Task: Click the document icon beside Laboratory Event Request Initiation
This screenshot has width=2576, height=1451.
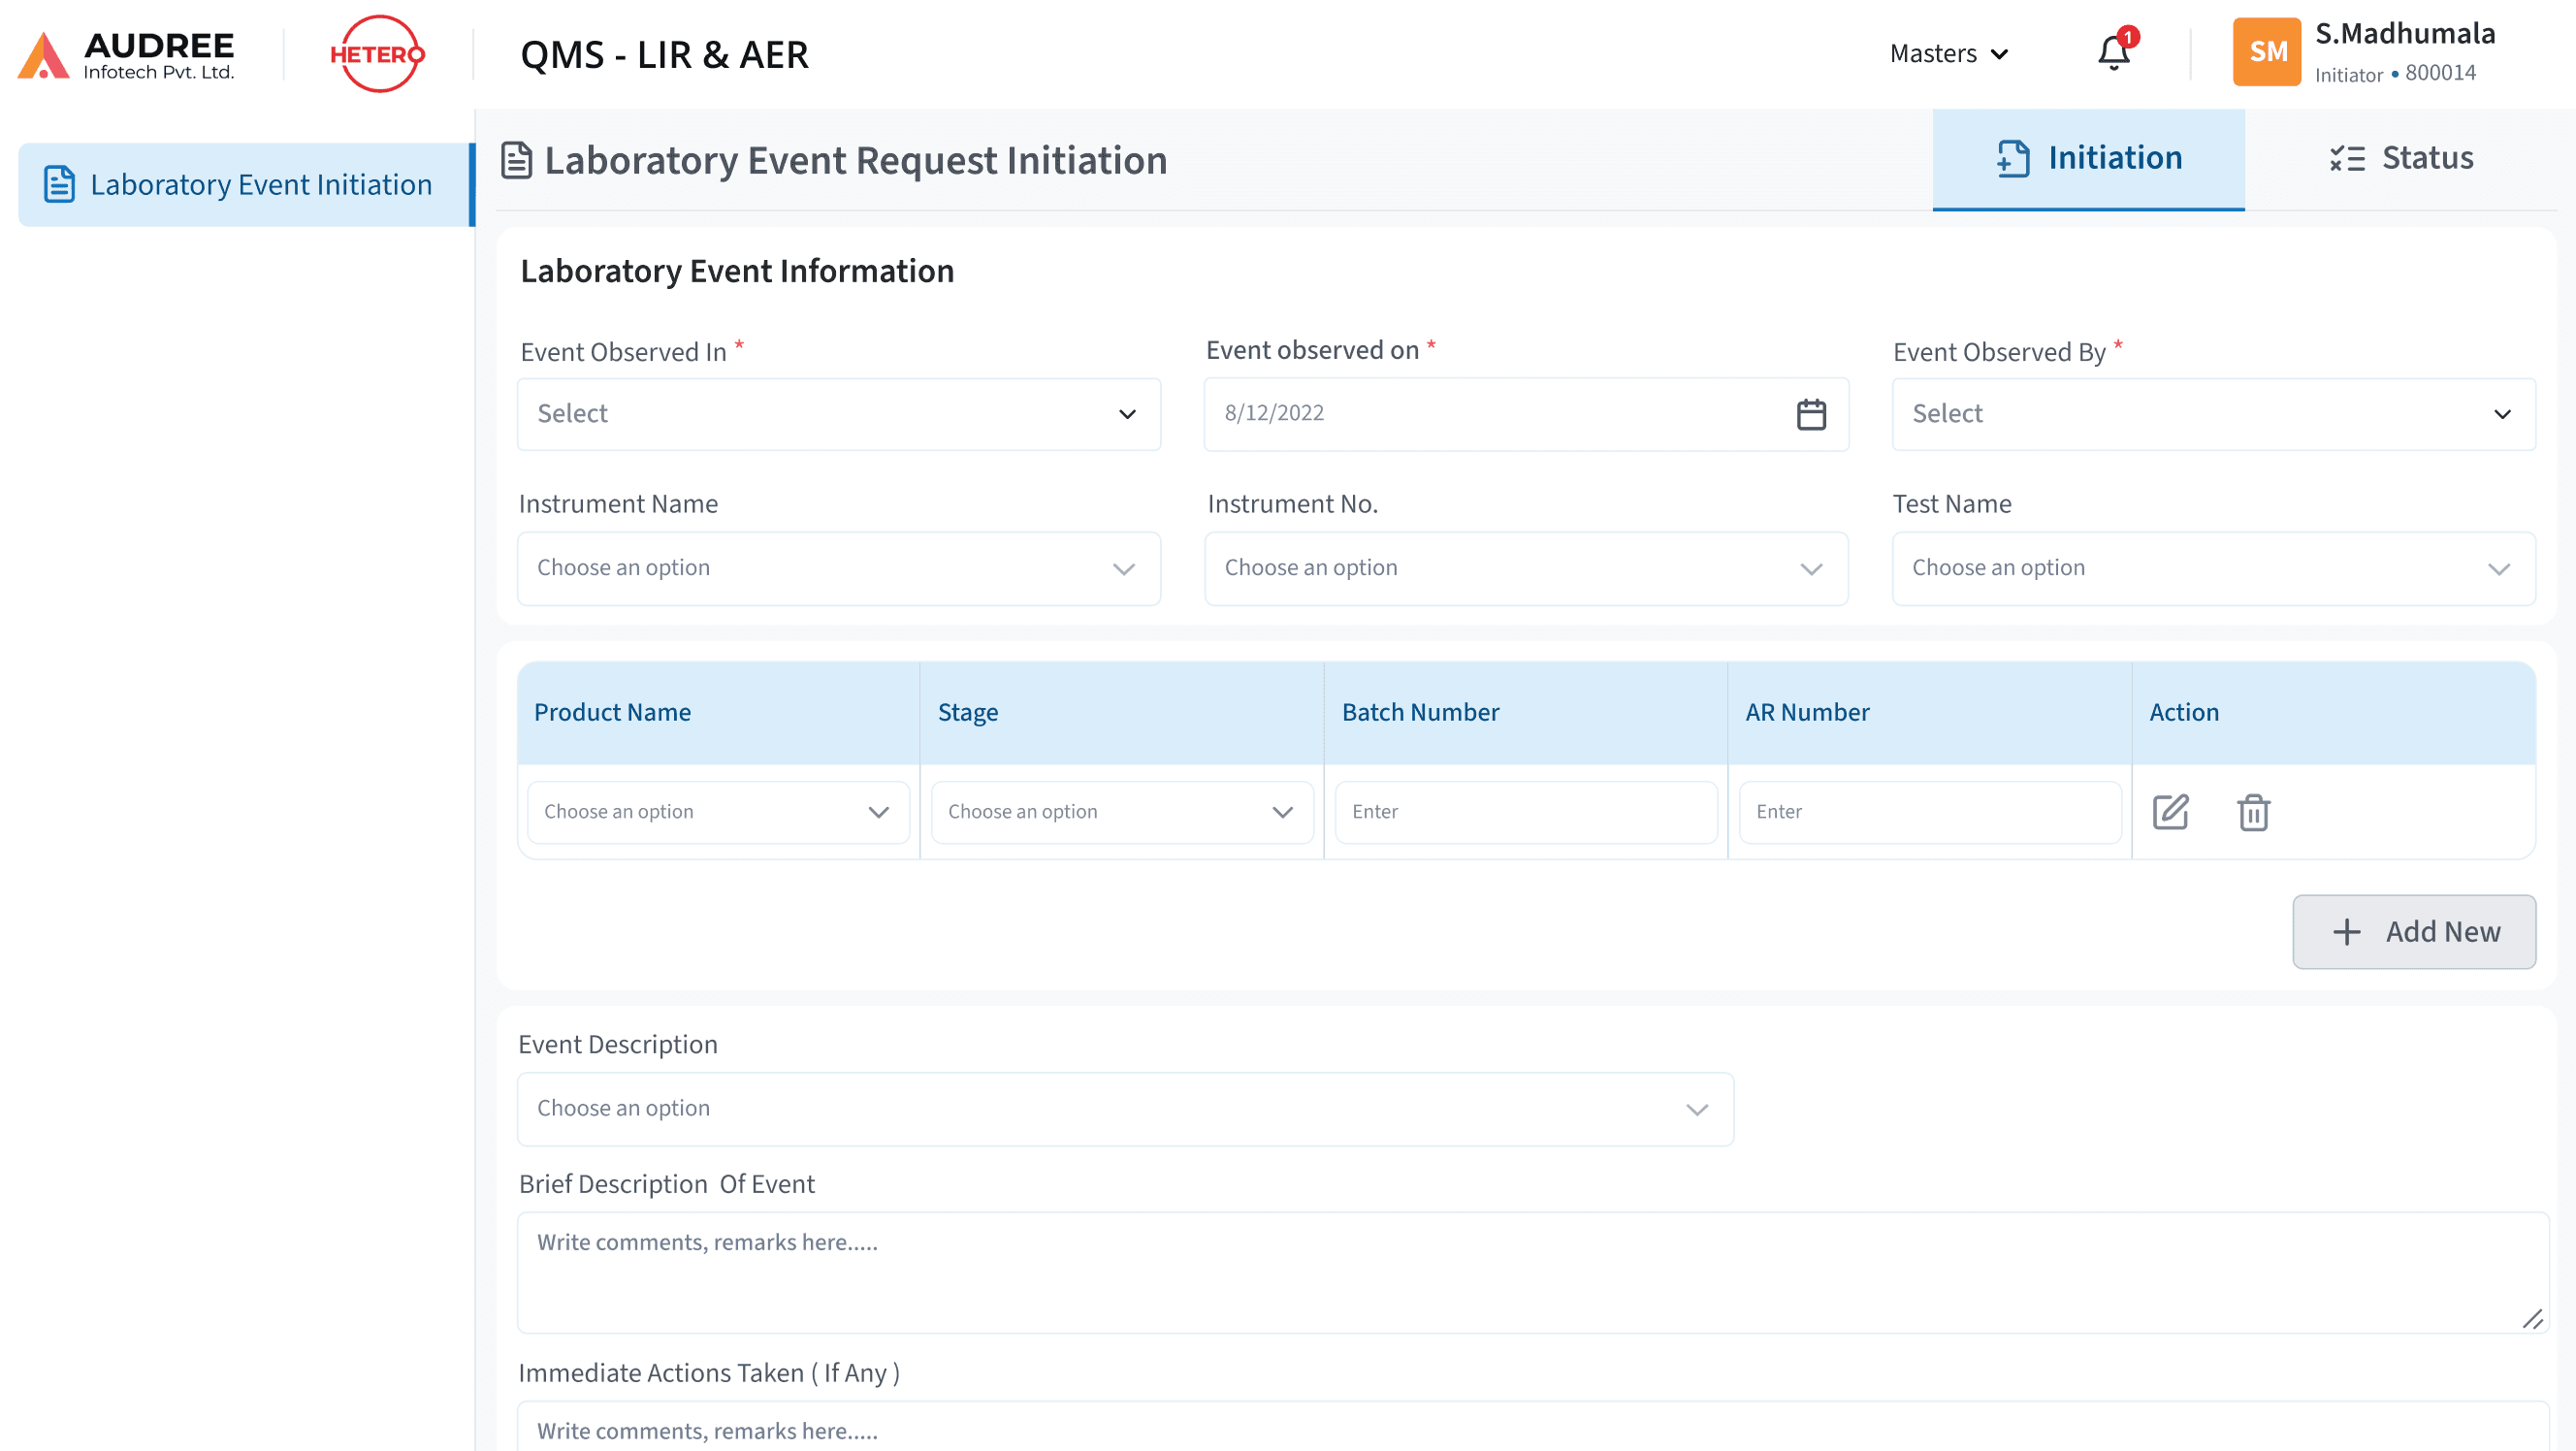Action: (x=516, y=159)
